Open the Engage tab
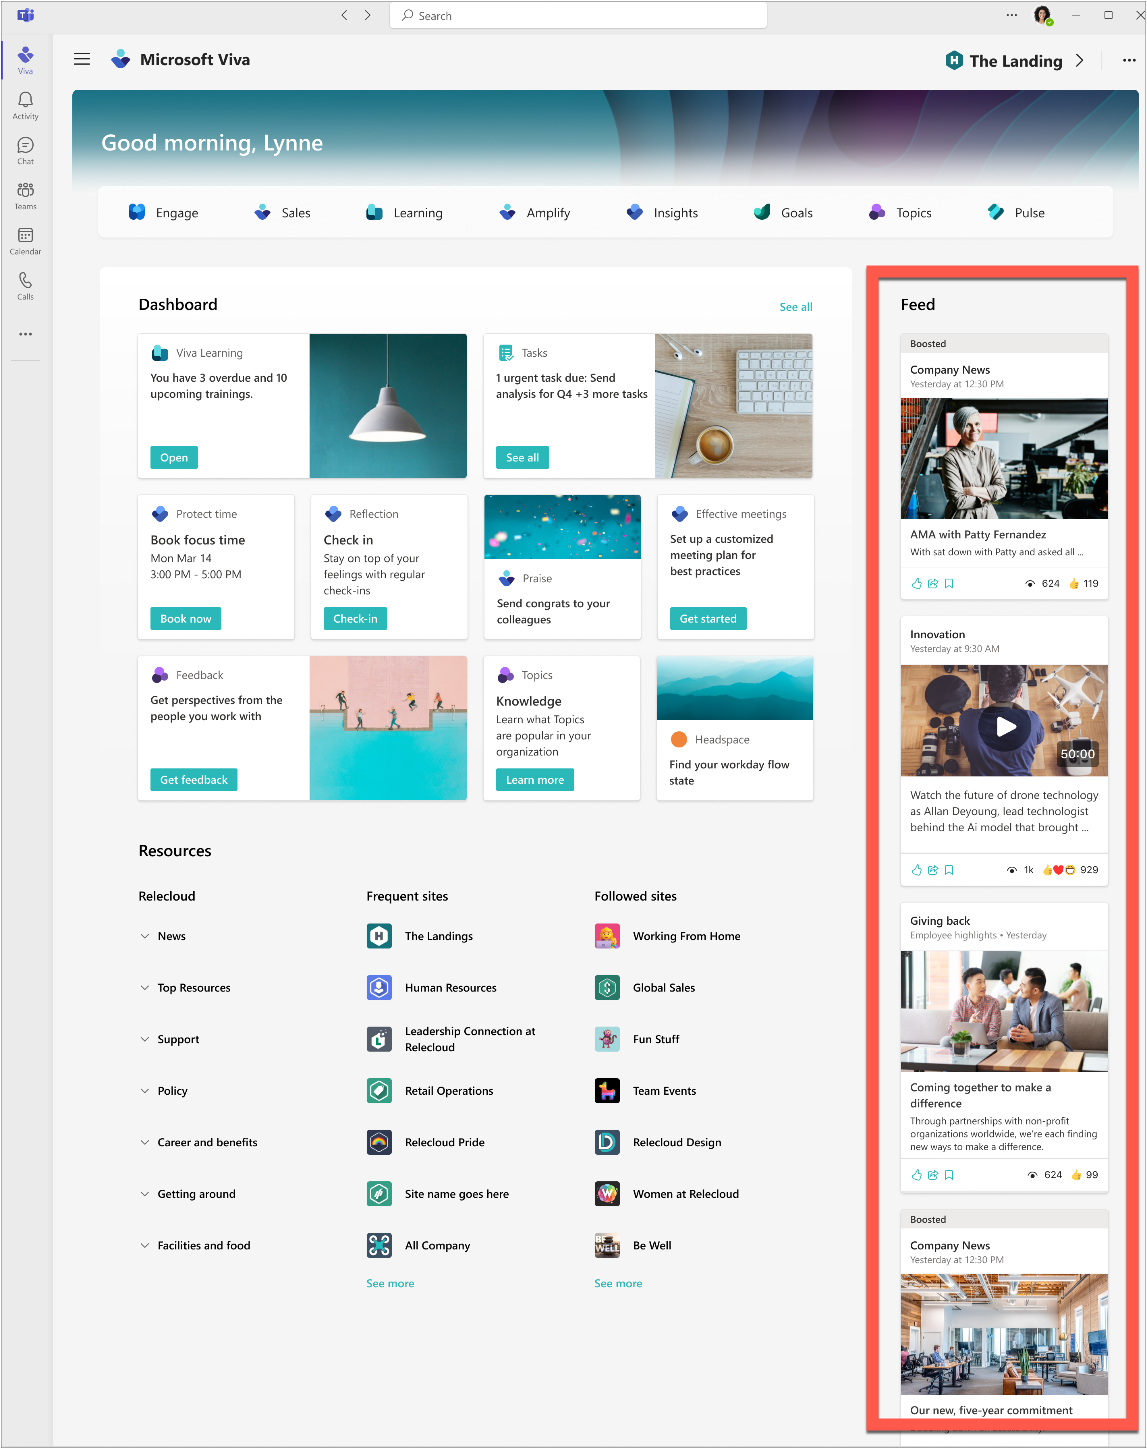 click(163, 212)
